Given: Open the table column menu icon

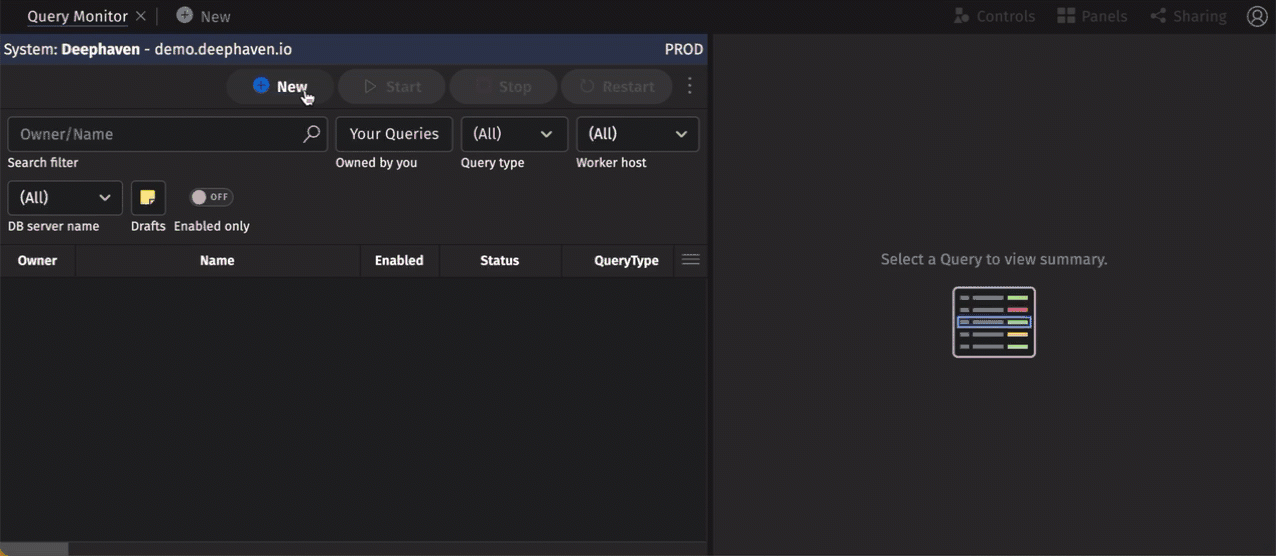Looking at the screenshot, I should coord(690,260).
